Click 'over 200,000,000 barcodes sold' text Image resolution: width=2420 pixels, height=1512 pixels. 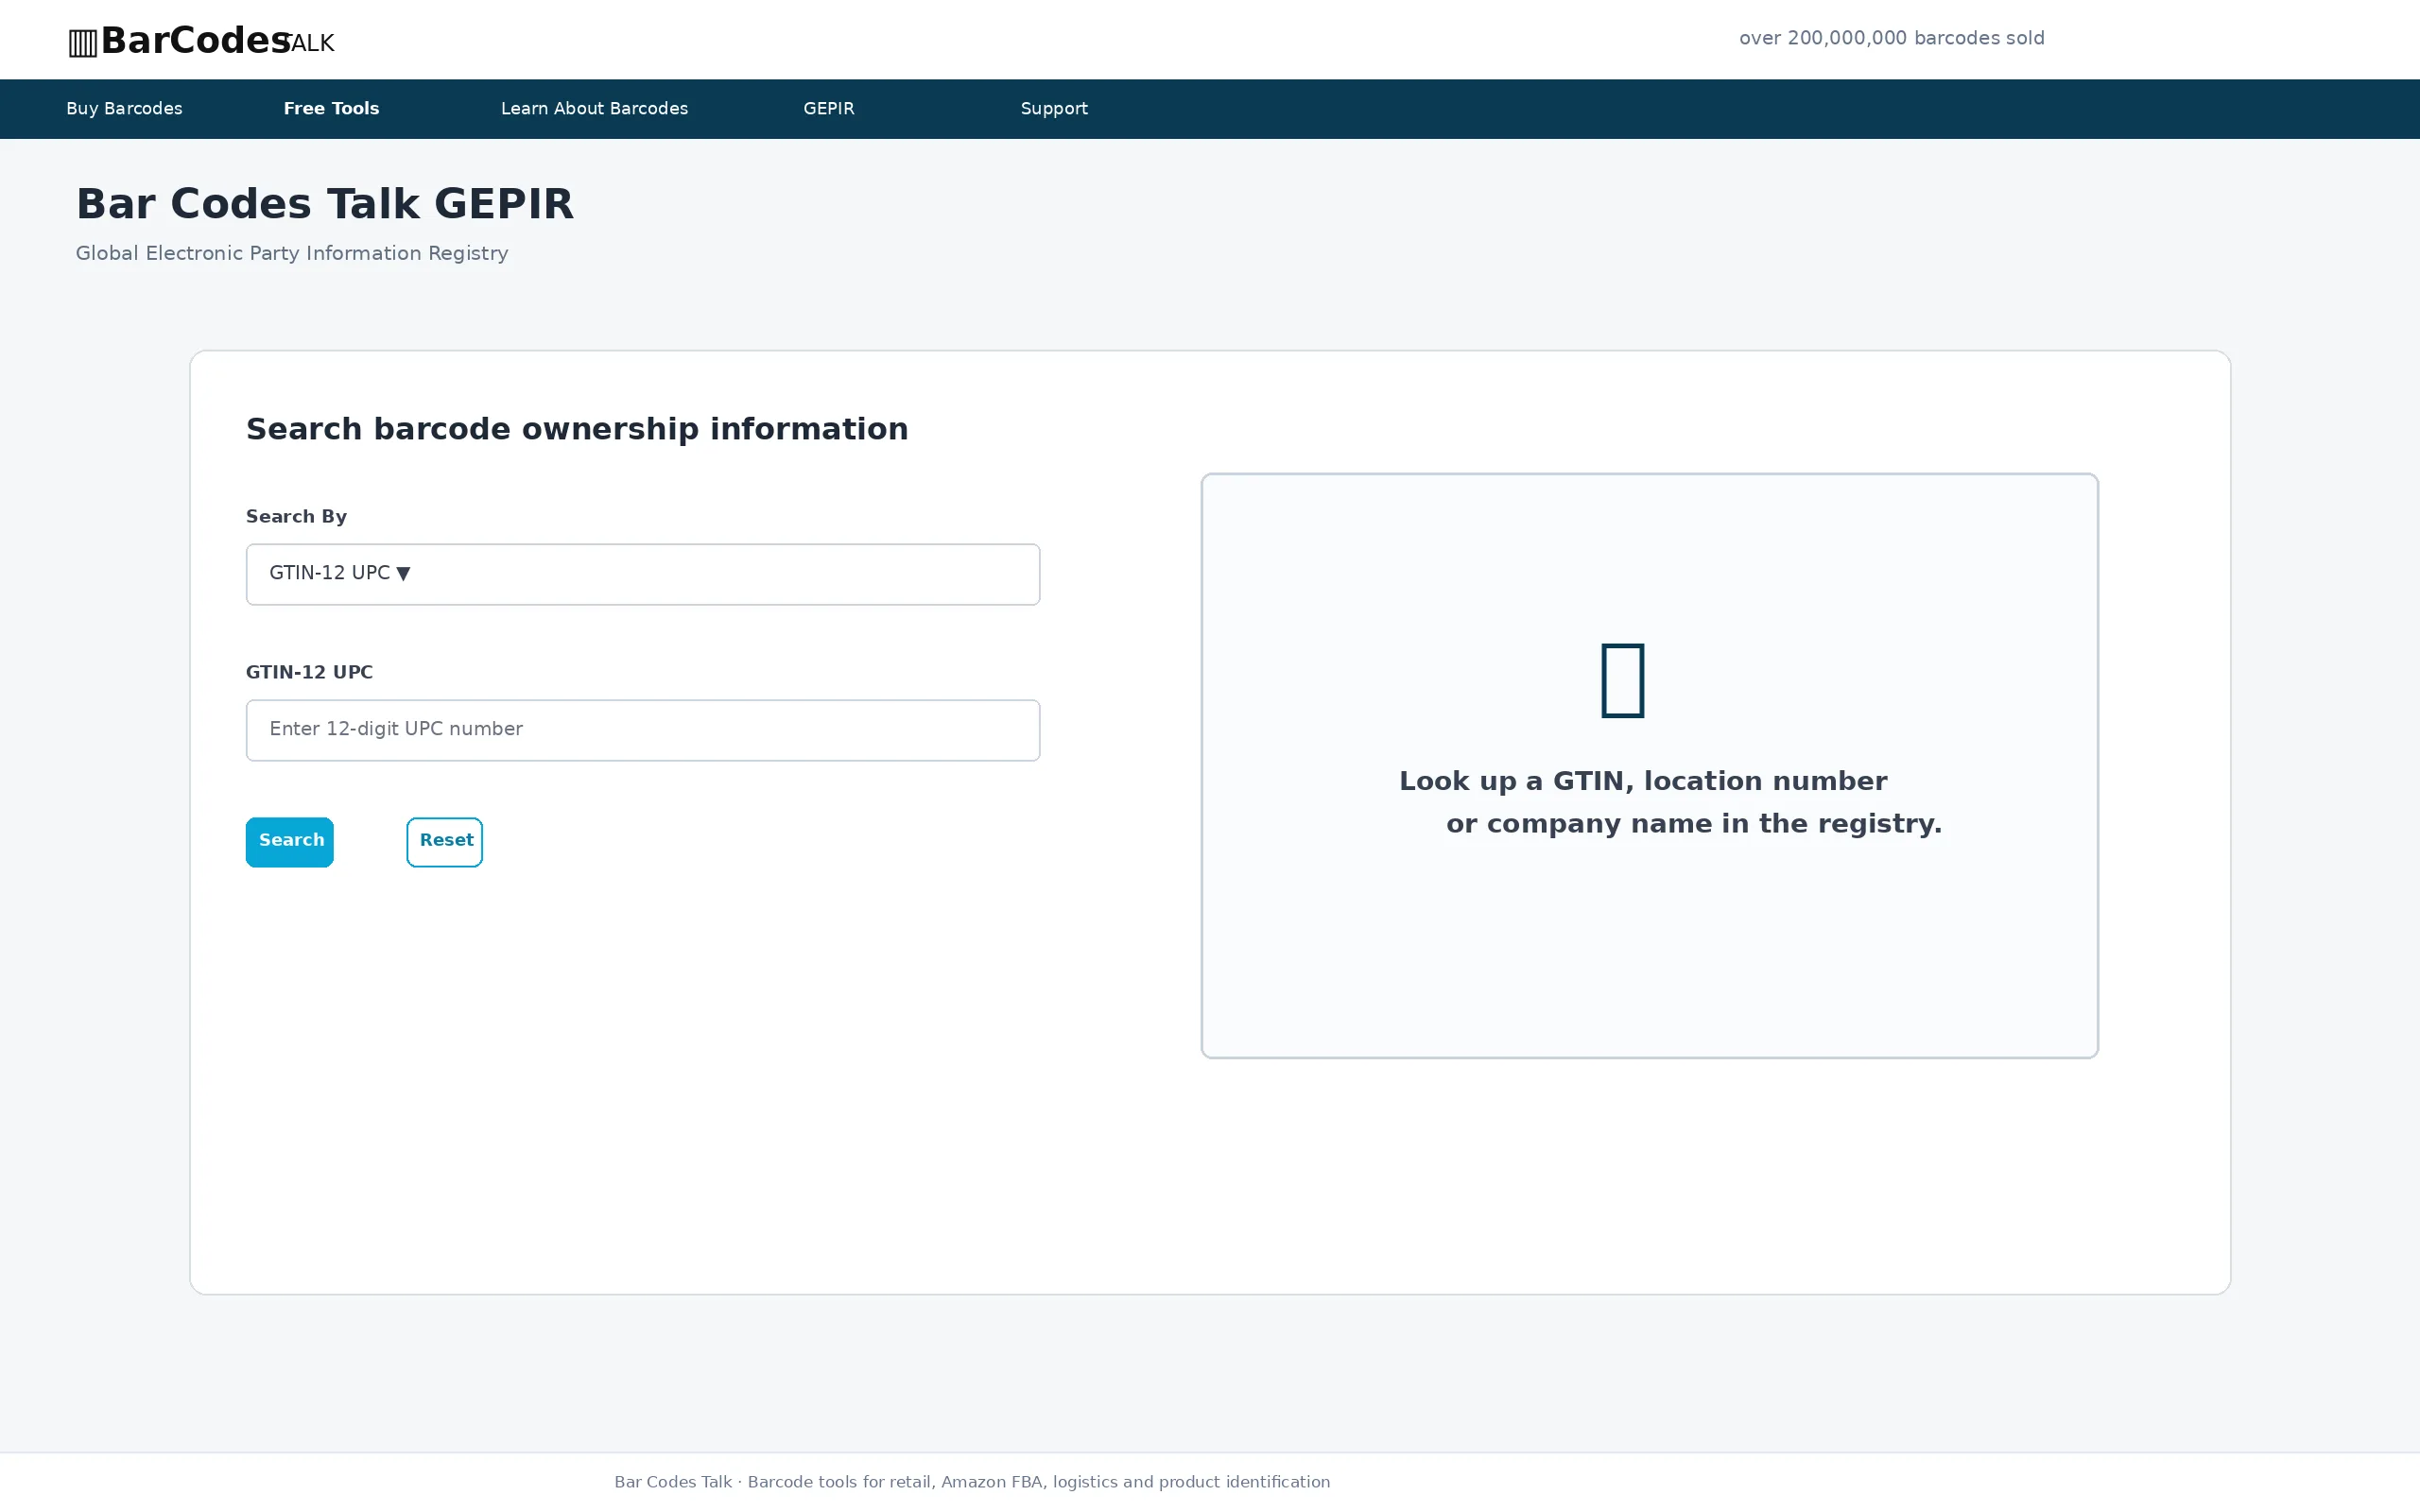pos(1892,38)
